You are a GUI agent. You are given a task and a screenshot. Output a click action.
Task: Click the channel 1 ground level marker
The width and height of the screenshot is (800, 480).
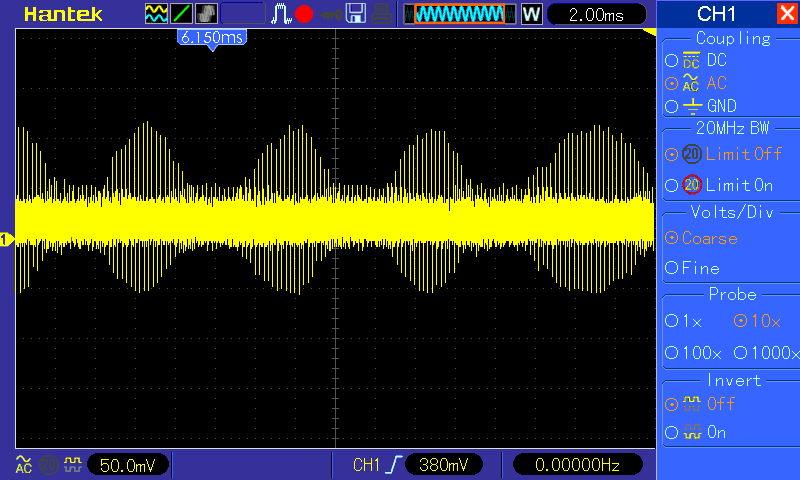7,239
